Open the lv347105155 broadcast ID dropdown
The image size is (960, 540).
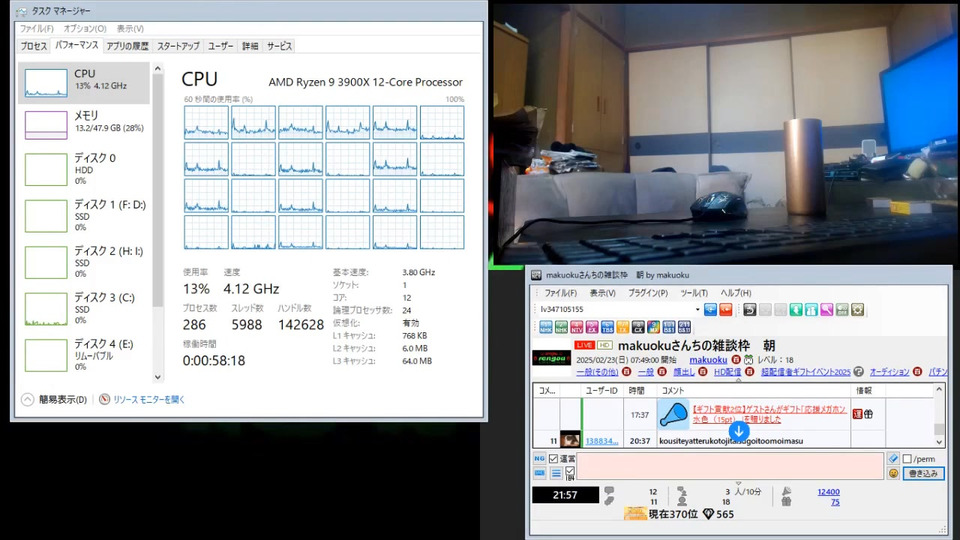click(x=697, y=310)
